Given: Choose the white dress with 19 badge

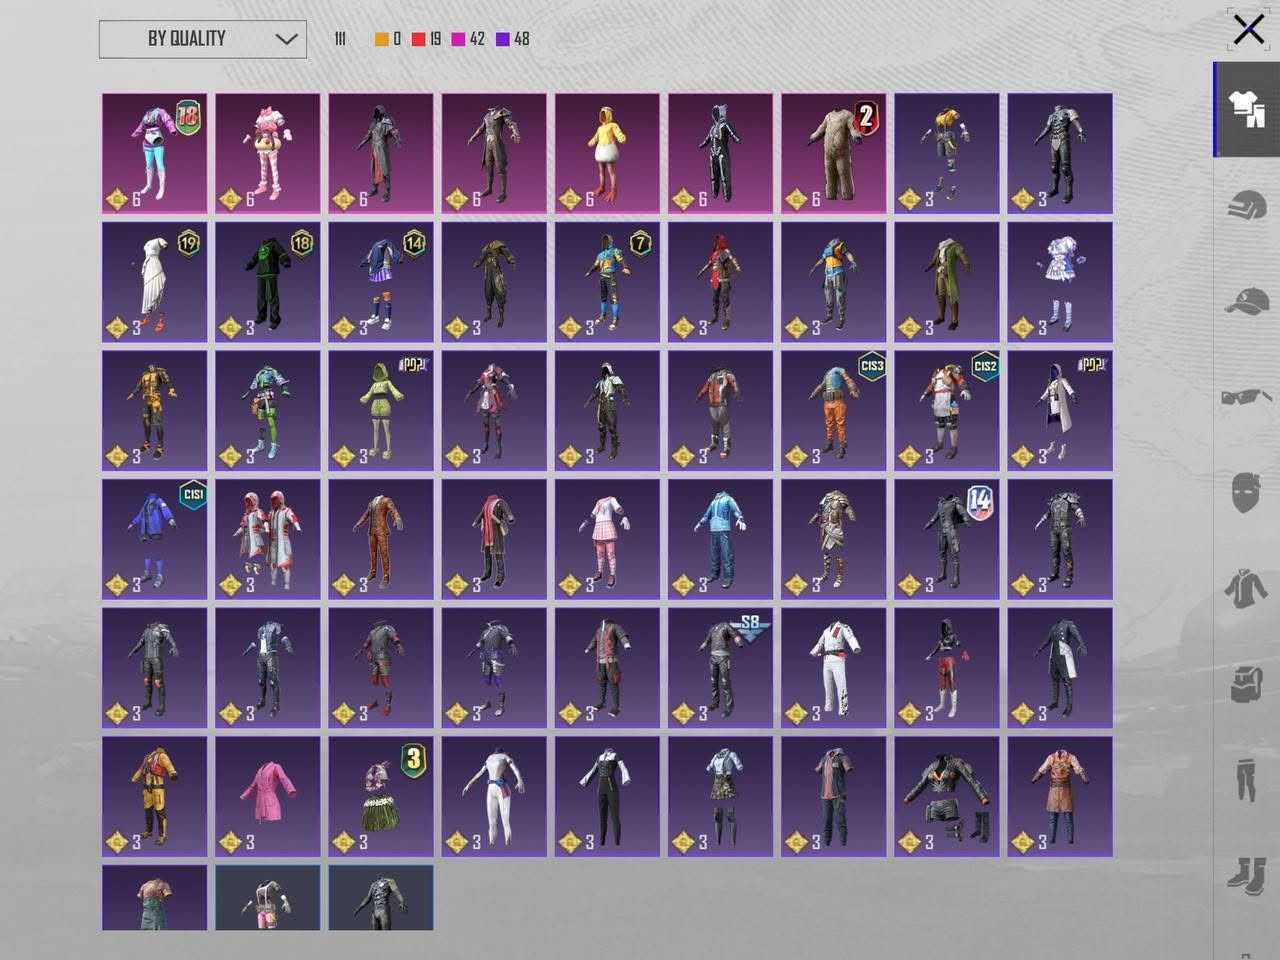Looking at the screenshot, I should pos(155,282).
